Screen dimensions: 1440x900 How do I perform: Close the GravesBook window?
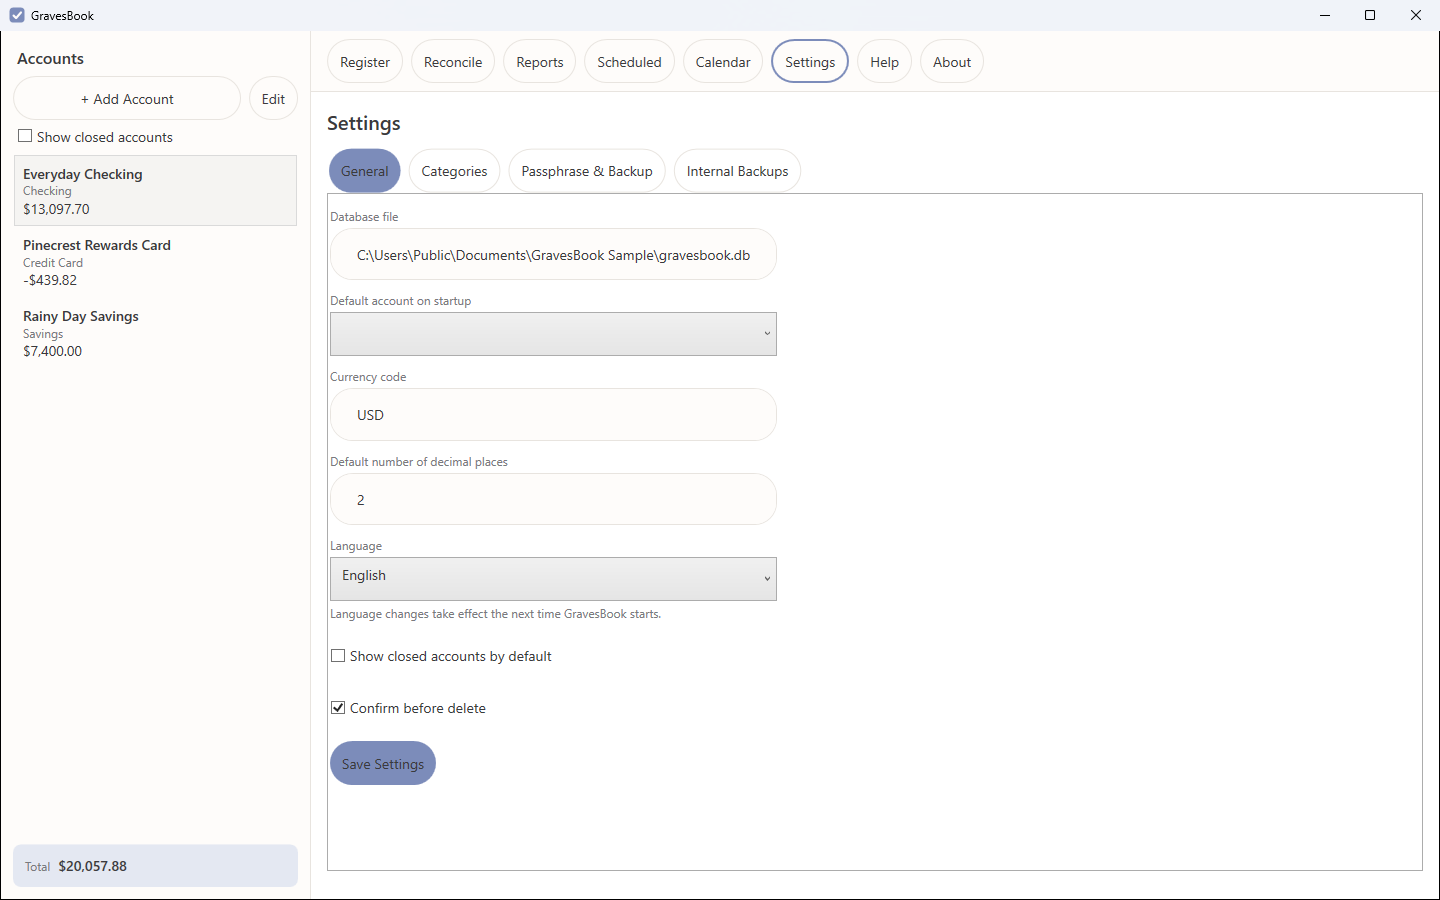click(x=1416, y=15)
